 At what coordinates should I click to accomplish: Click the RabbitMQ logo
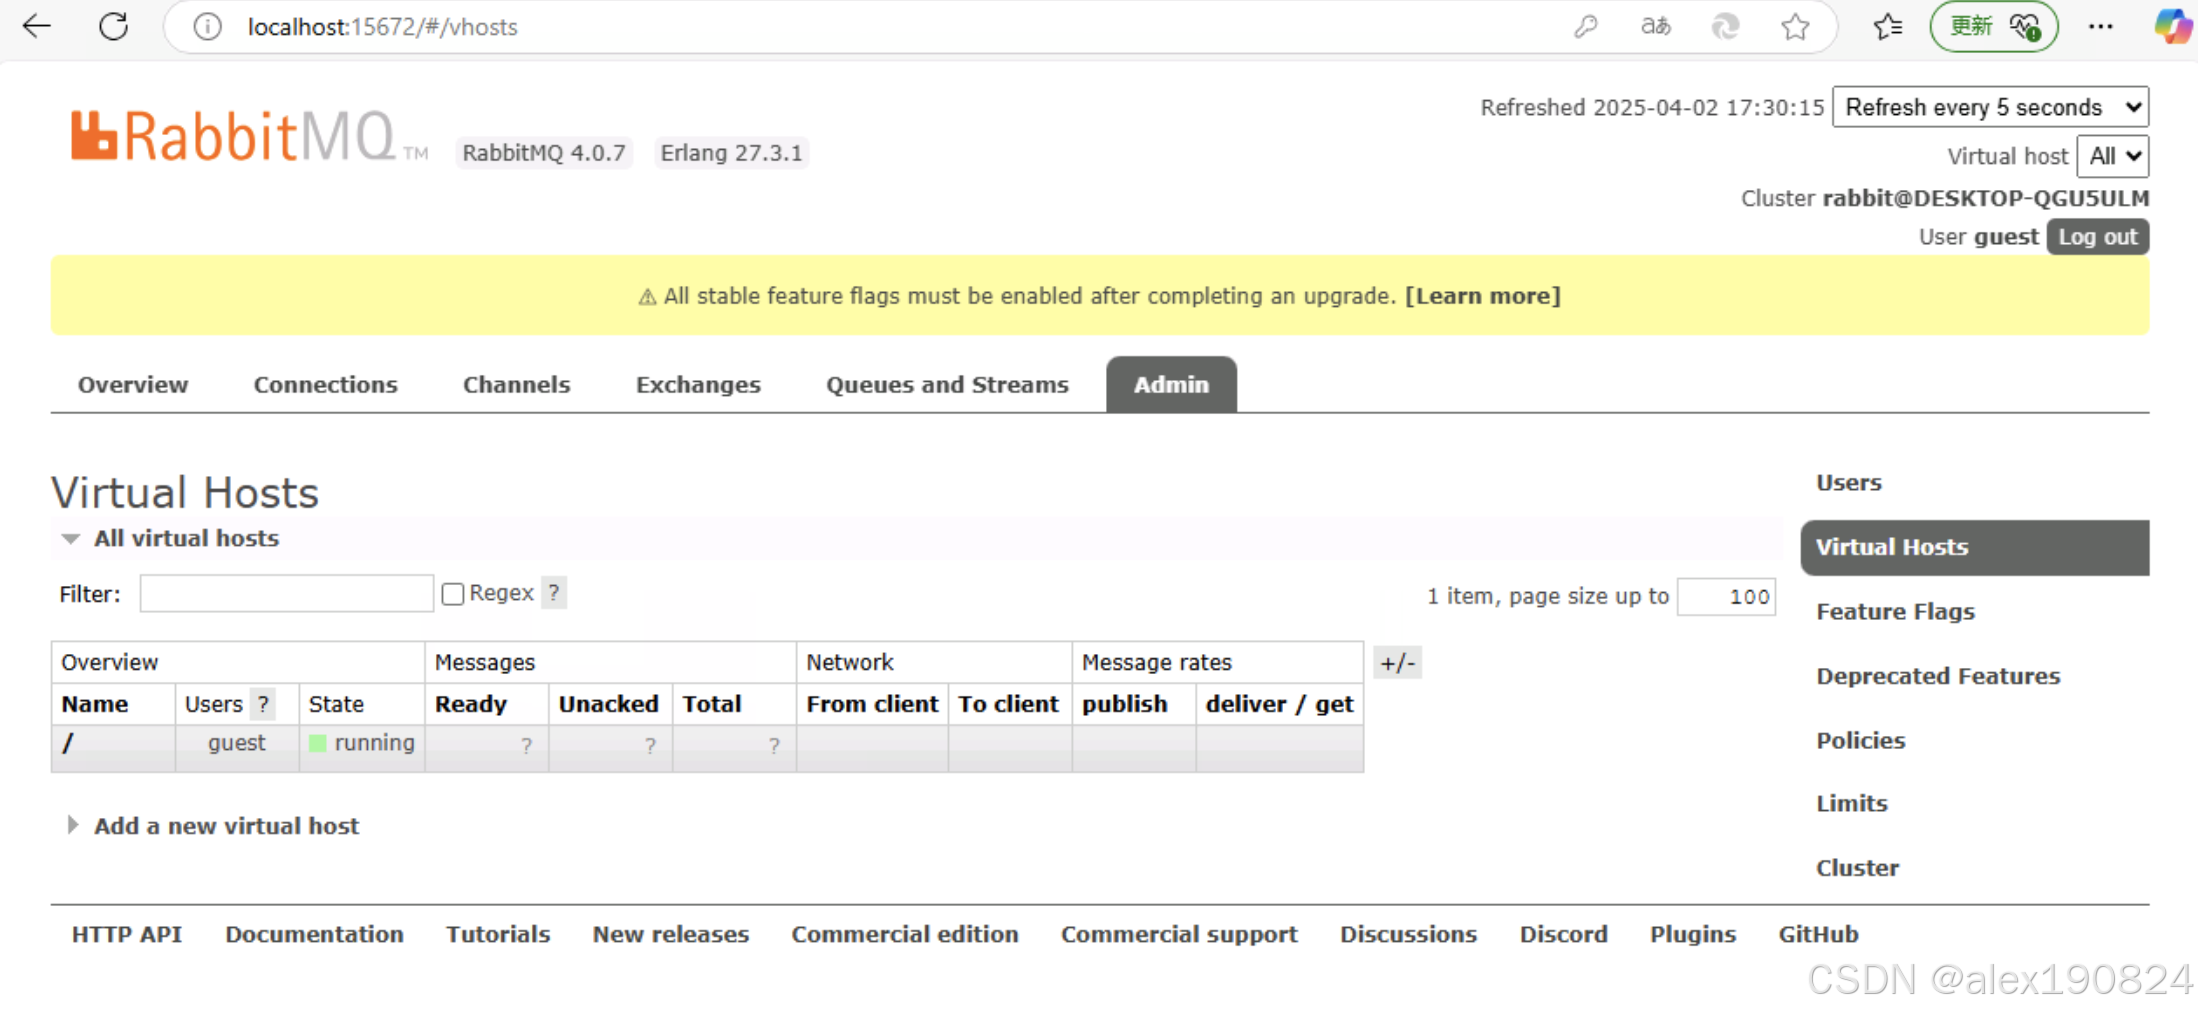pyautogui.click(x=248, y=136)
